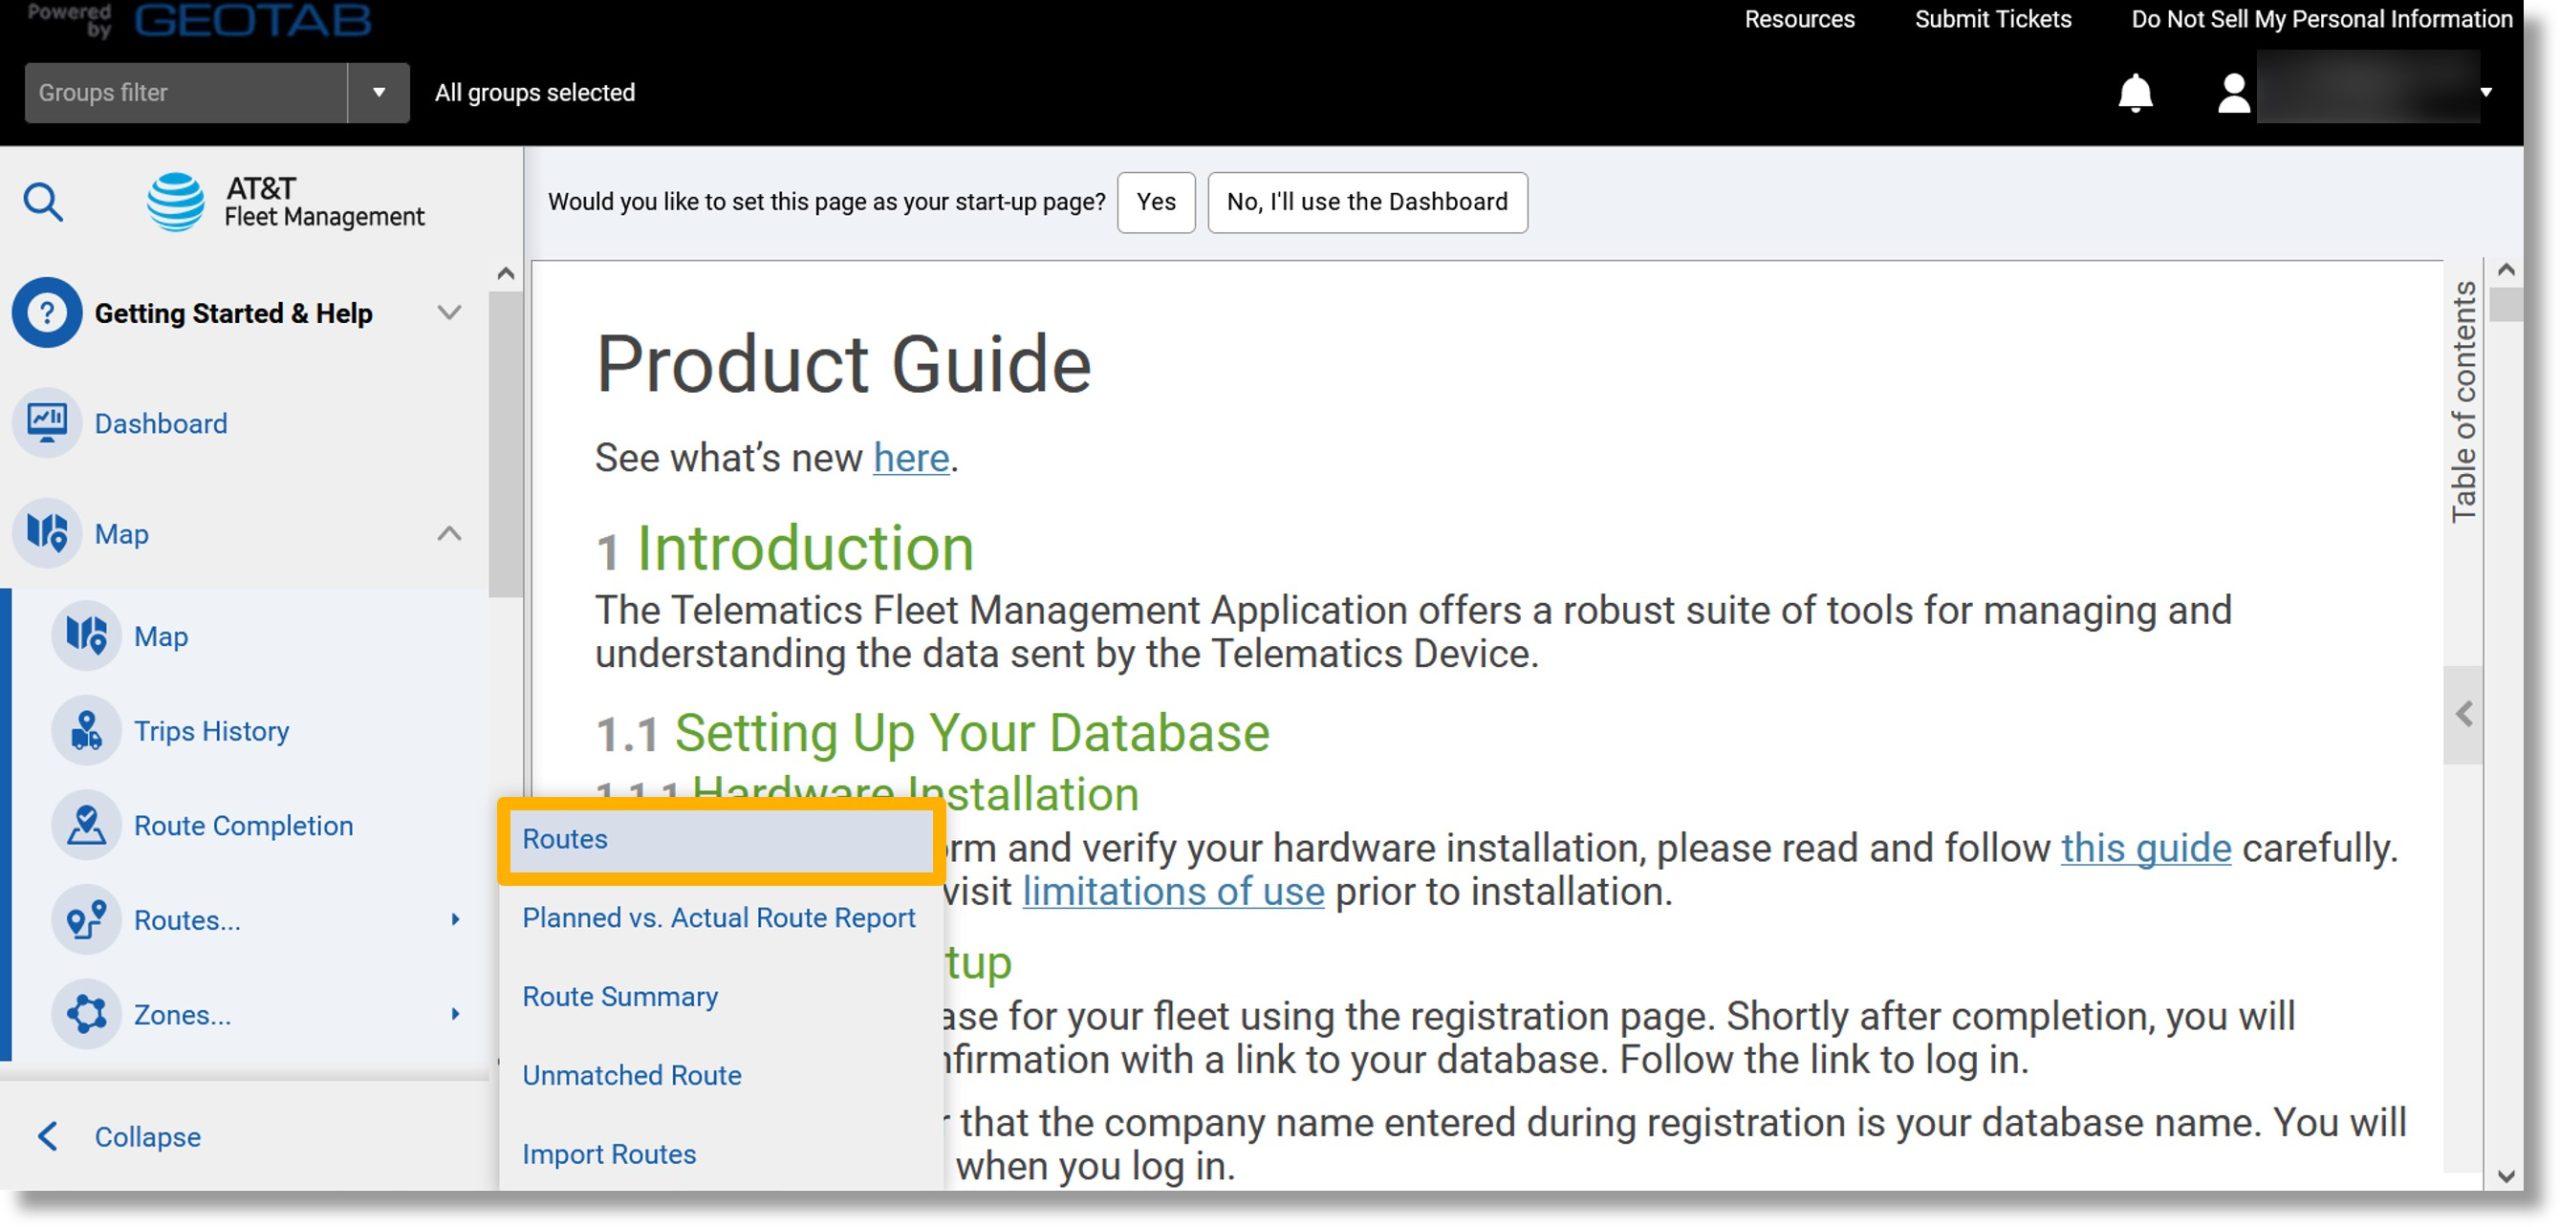2560x1227 pixels.
Task: Open the notifications bell
Action: 2135,93
